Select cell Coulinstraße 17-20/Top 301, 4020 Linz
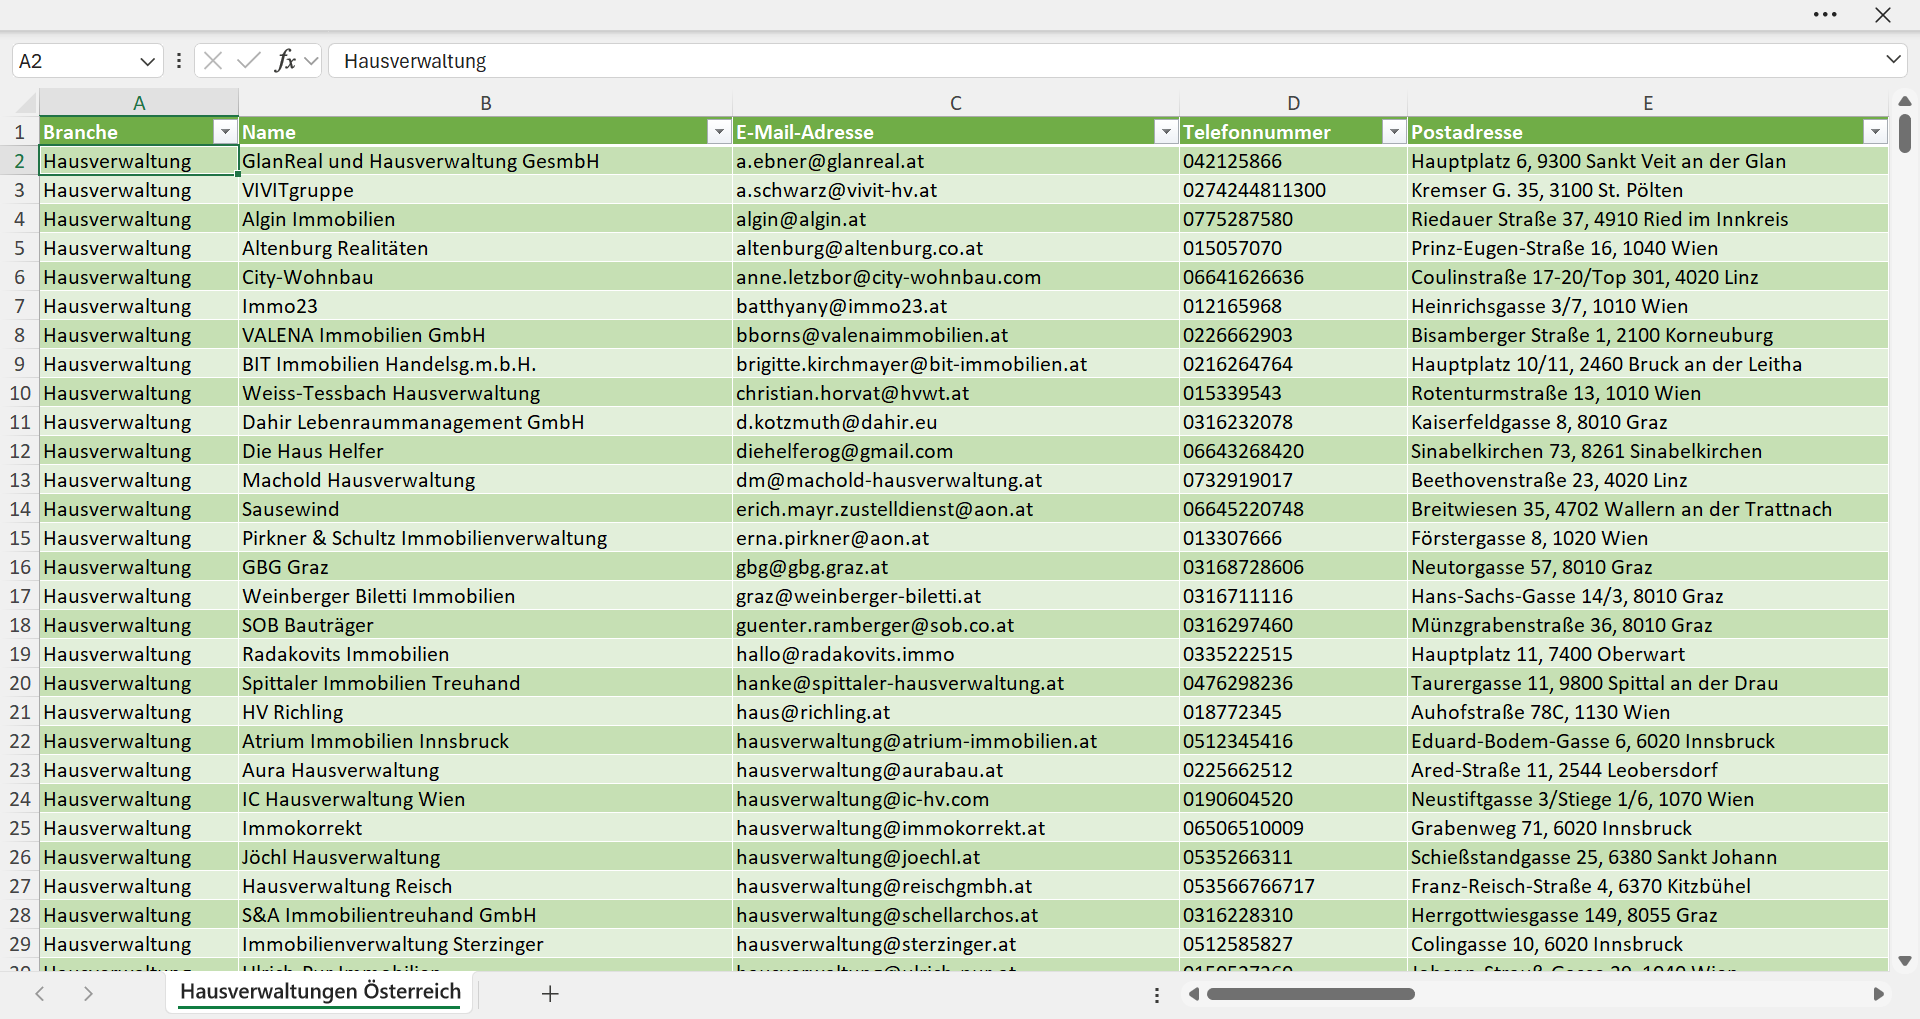 tap(1648, 277)
